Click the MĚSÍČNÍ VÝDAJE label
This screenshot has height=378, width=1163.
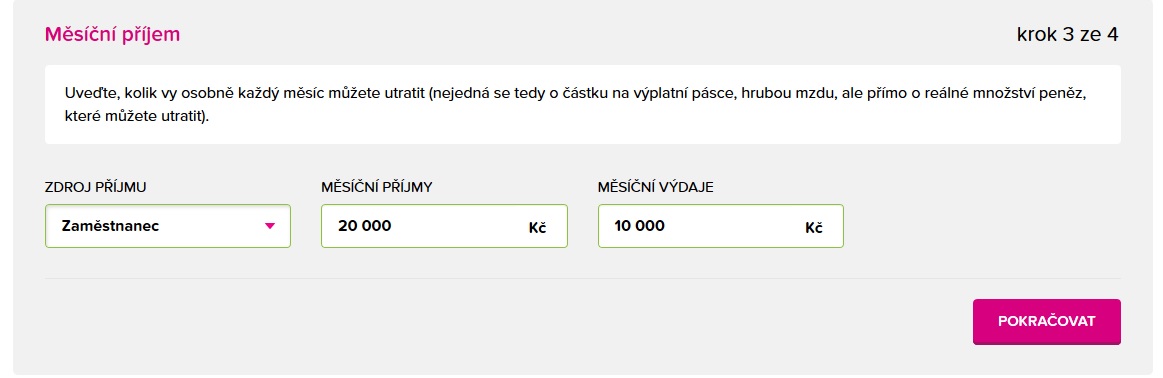[x=656, y=187]
